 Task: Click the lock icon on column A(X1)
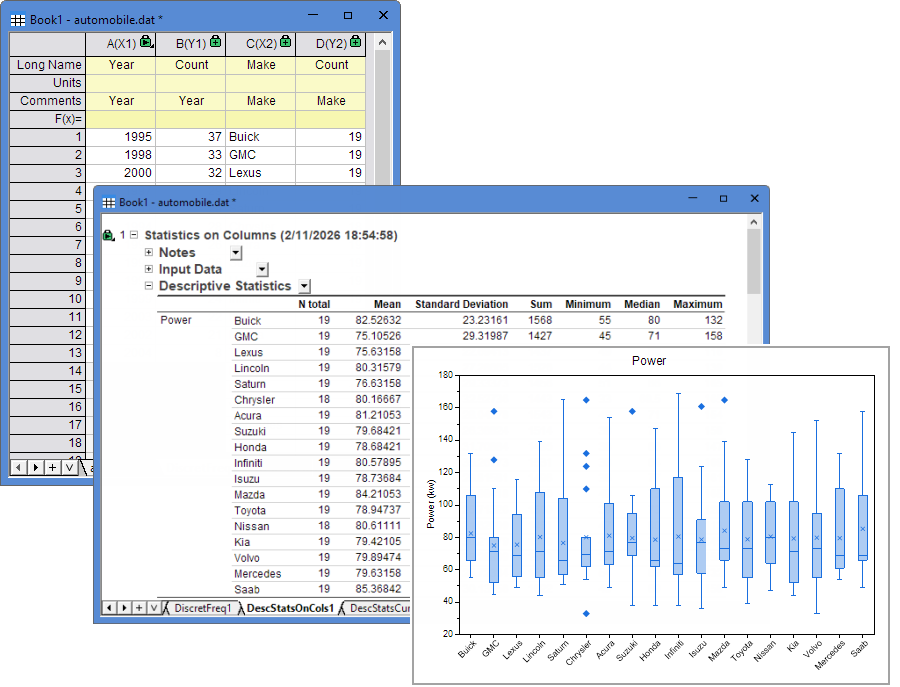pos(146,41)
